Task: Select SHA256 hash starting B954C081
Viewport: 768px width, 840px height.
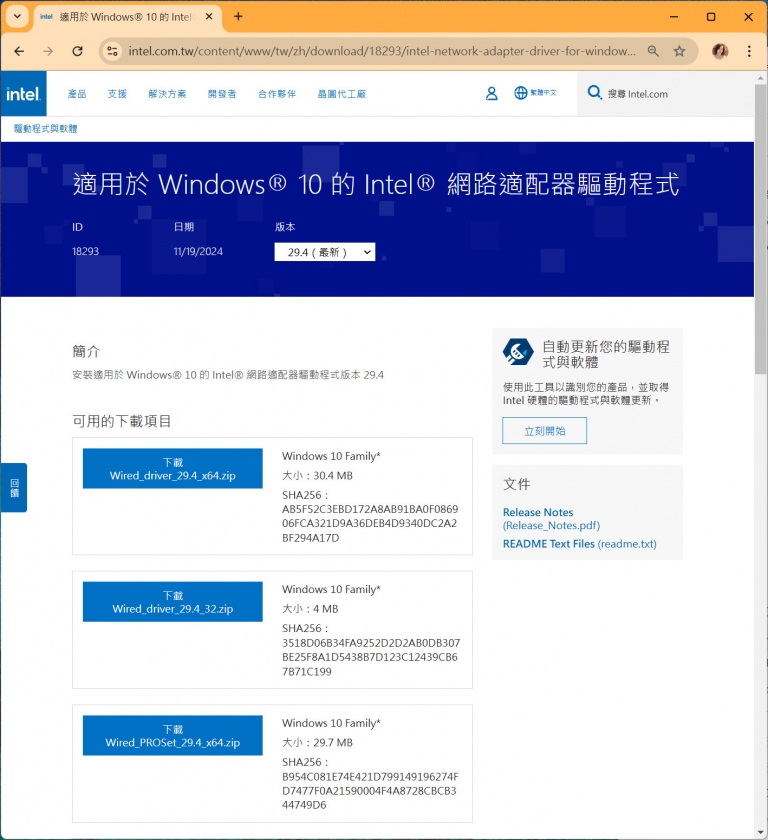Action: [x=370, y=791]
